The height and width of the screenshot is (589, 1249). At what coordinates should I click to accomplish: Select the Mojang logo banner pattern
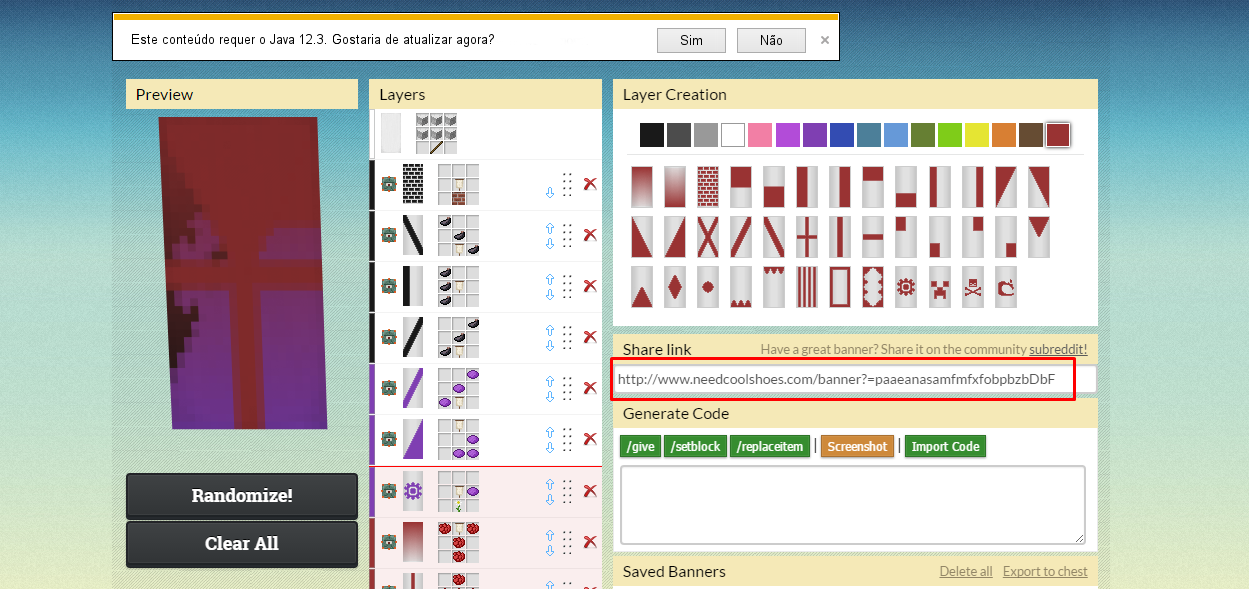1005,287
